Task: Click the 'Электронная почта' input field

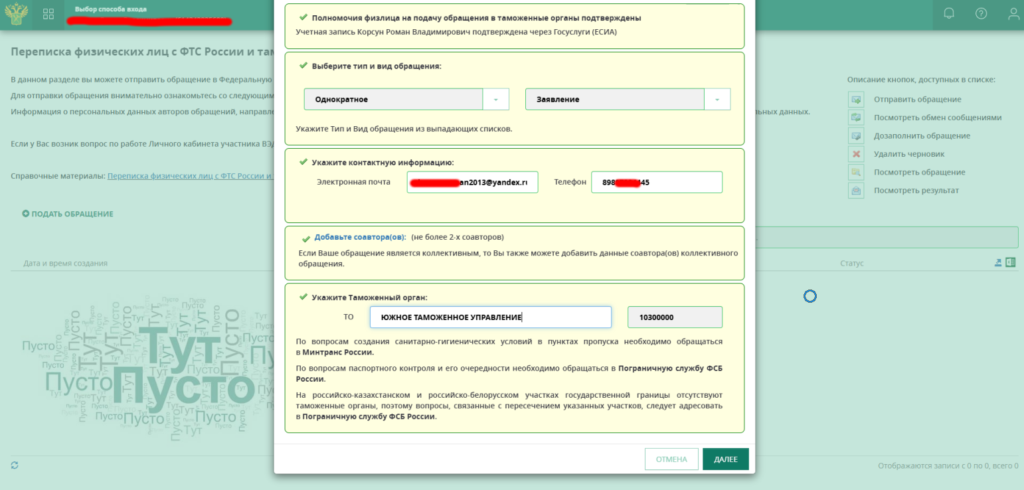Action: 472,182
